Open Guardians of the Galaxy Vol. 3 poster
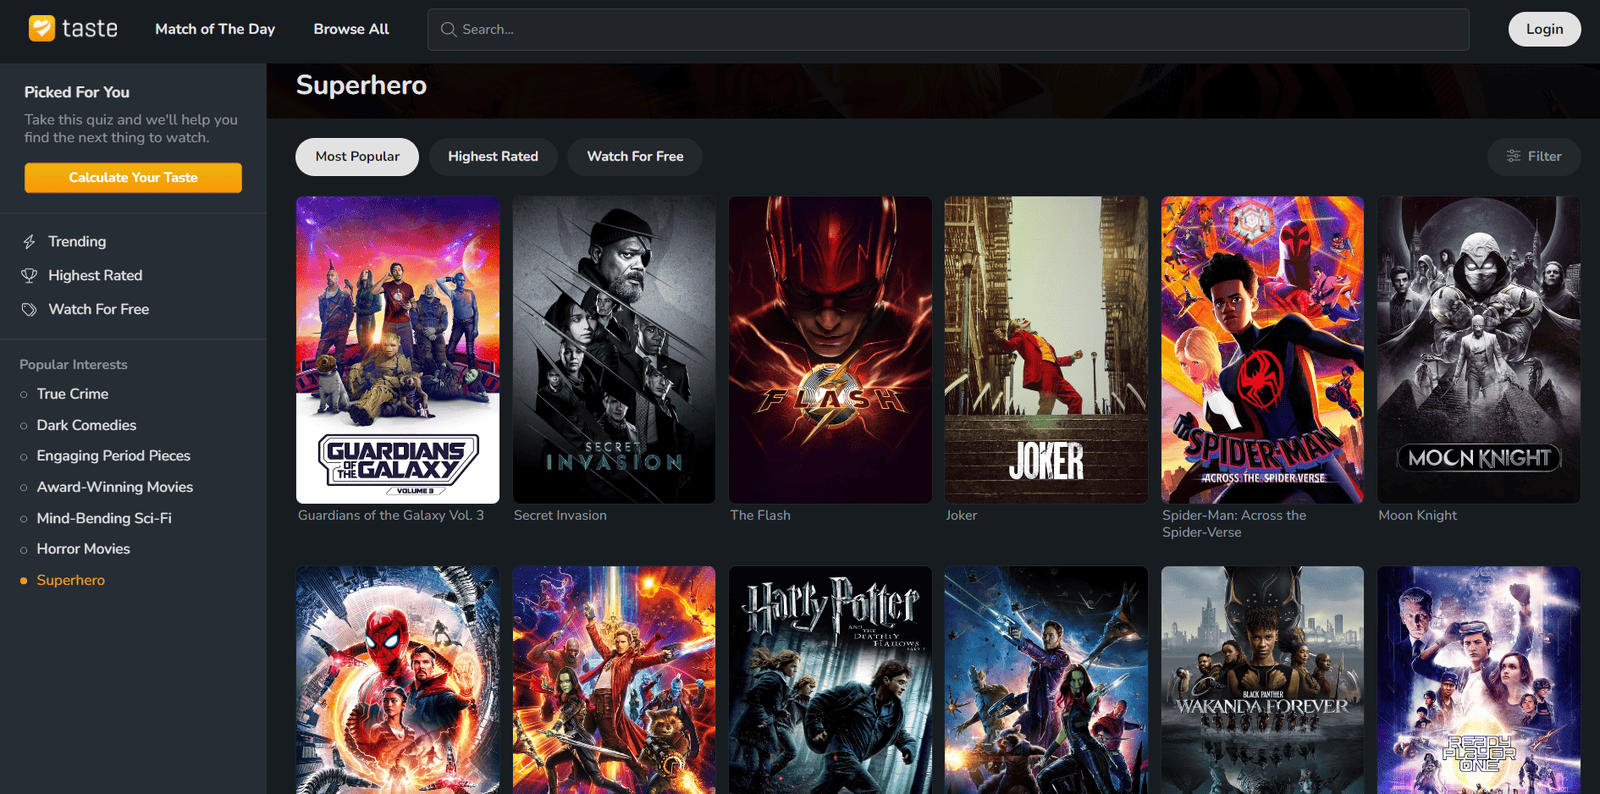The width and height of the screenshot is (1600, 794). click(x=398, y=350)
